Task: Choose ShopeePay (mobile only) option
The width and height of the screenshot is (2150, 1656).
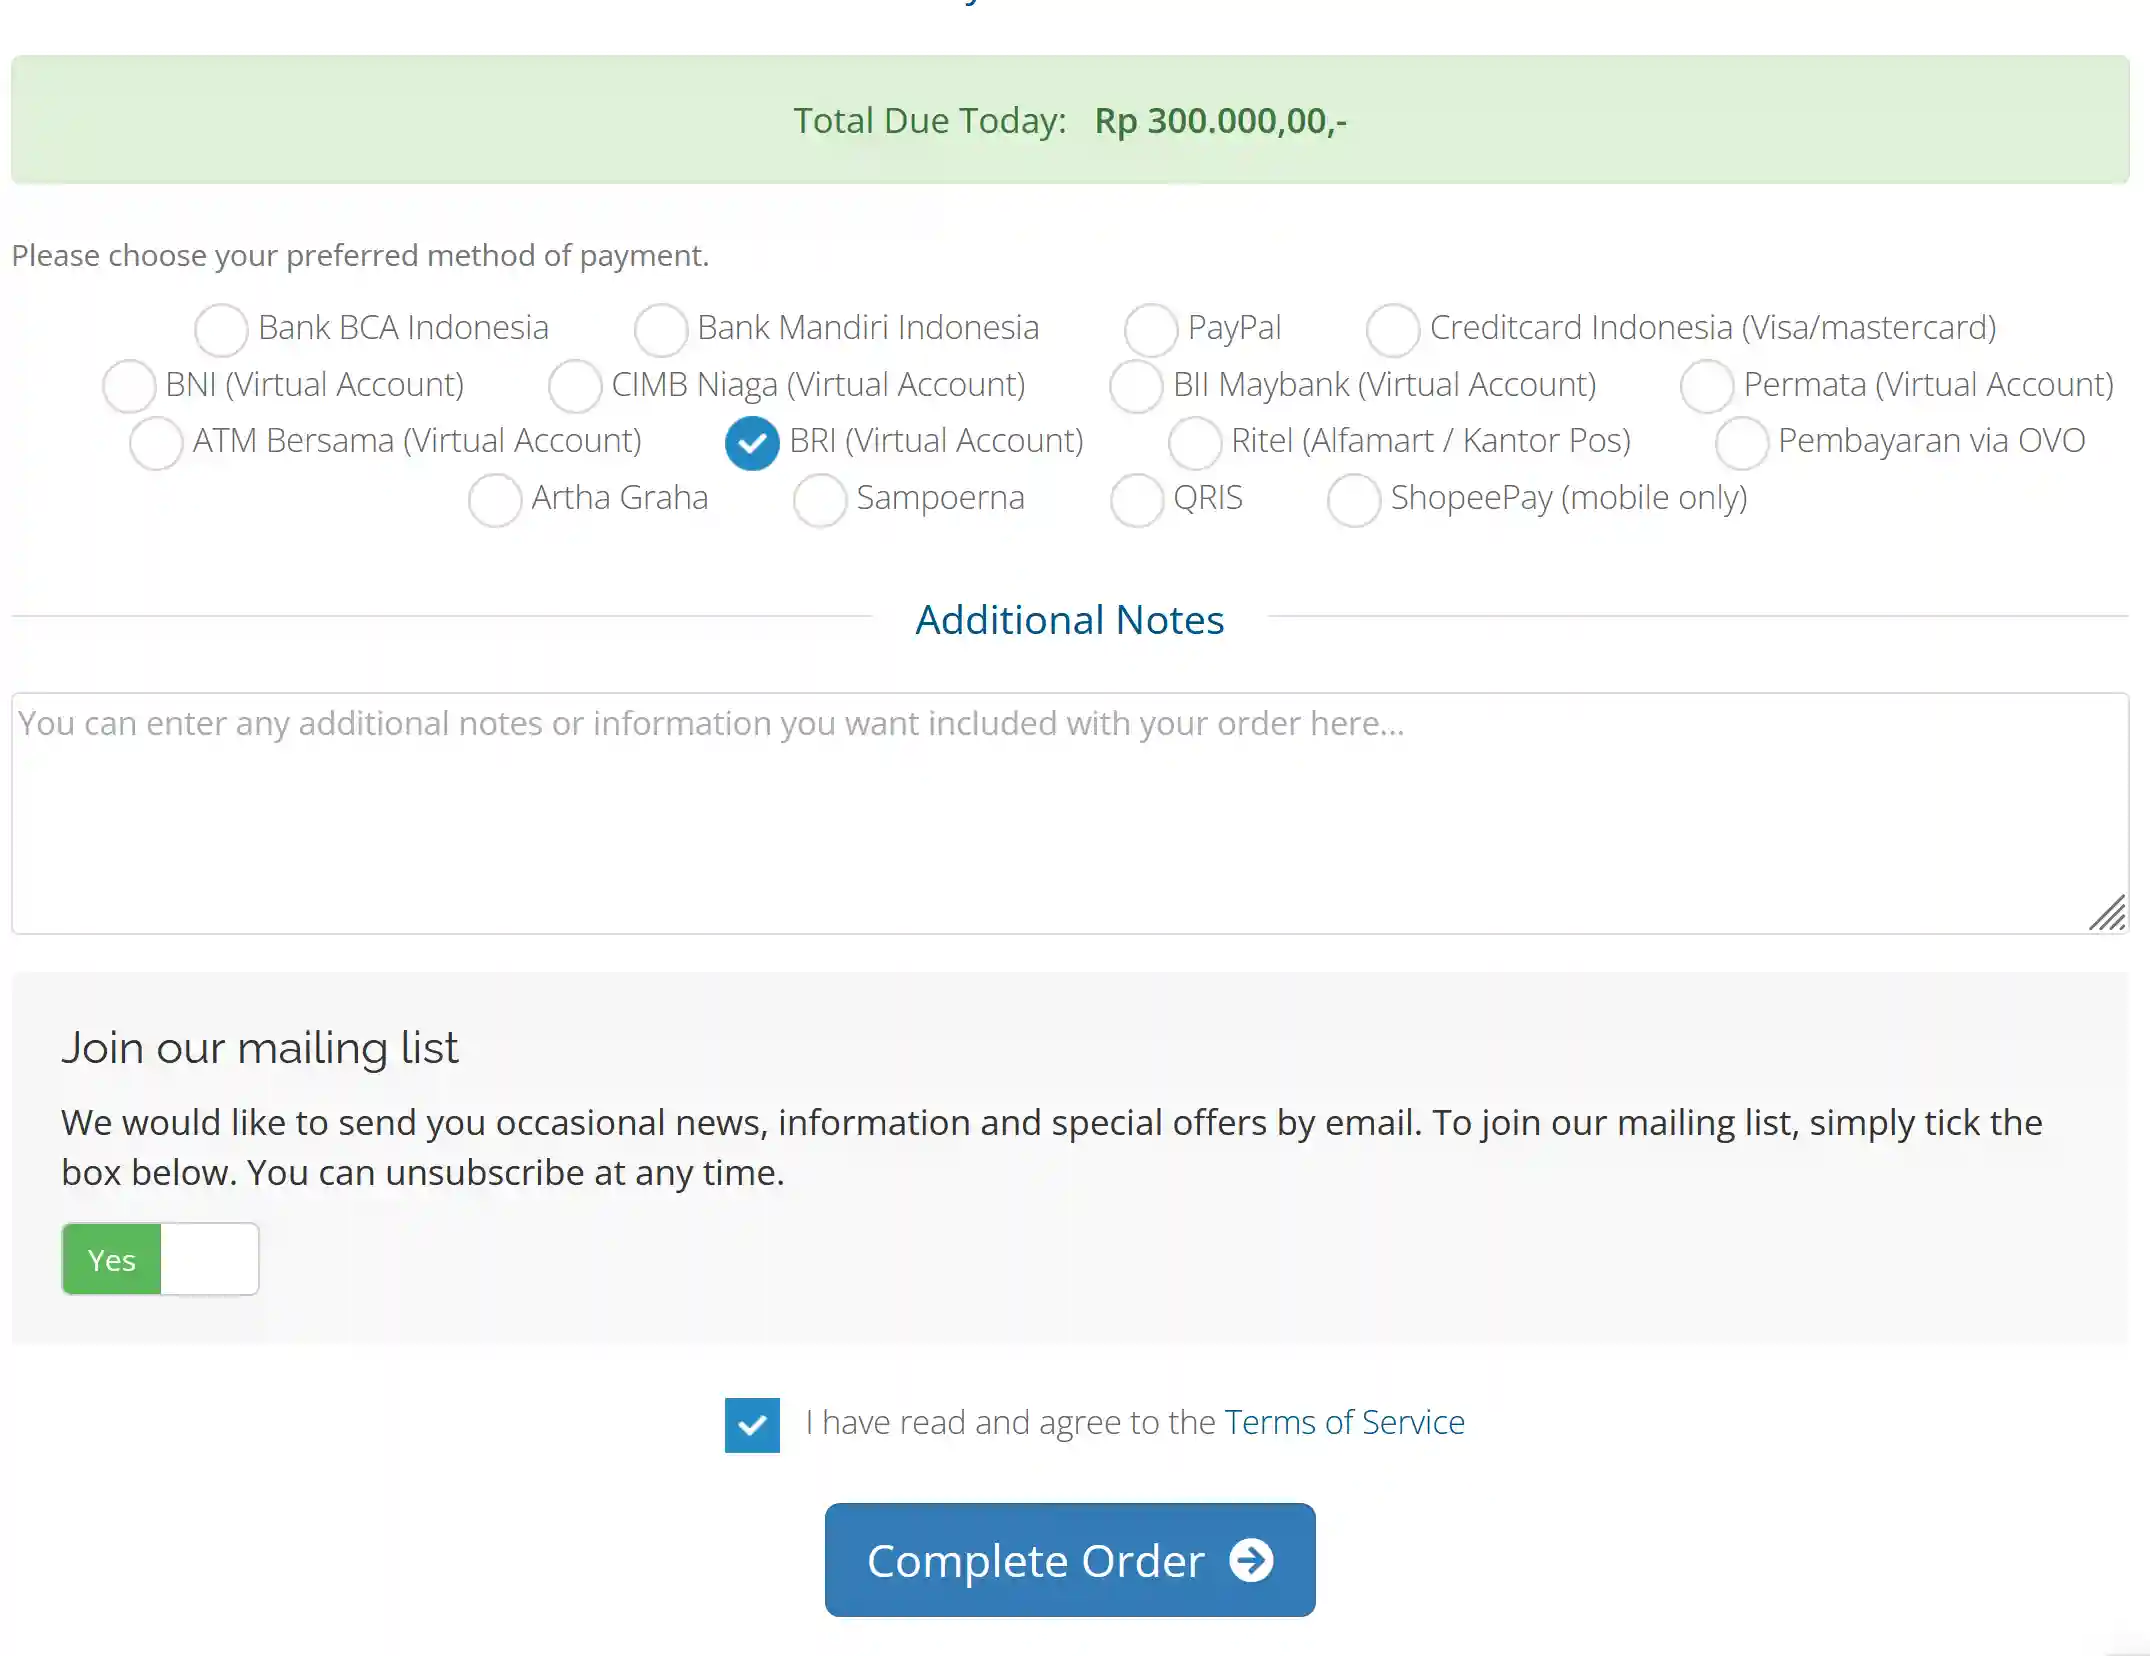Action: pos(1354,500)
